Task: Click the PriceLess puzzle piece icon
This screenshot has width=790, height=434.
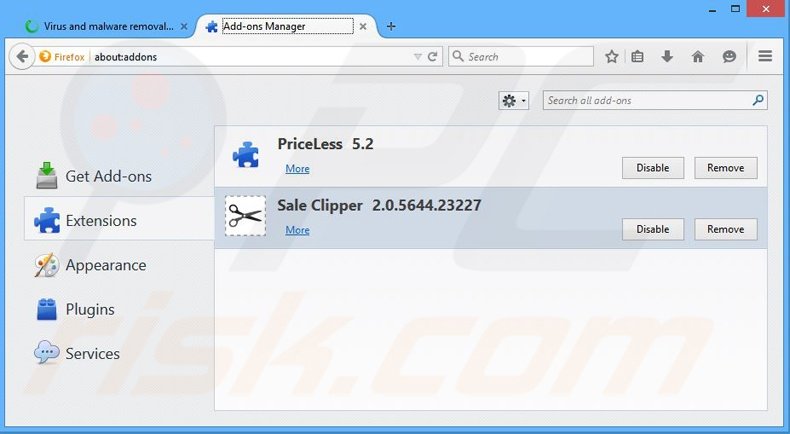Action: tap(245, 155)
